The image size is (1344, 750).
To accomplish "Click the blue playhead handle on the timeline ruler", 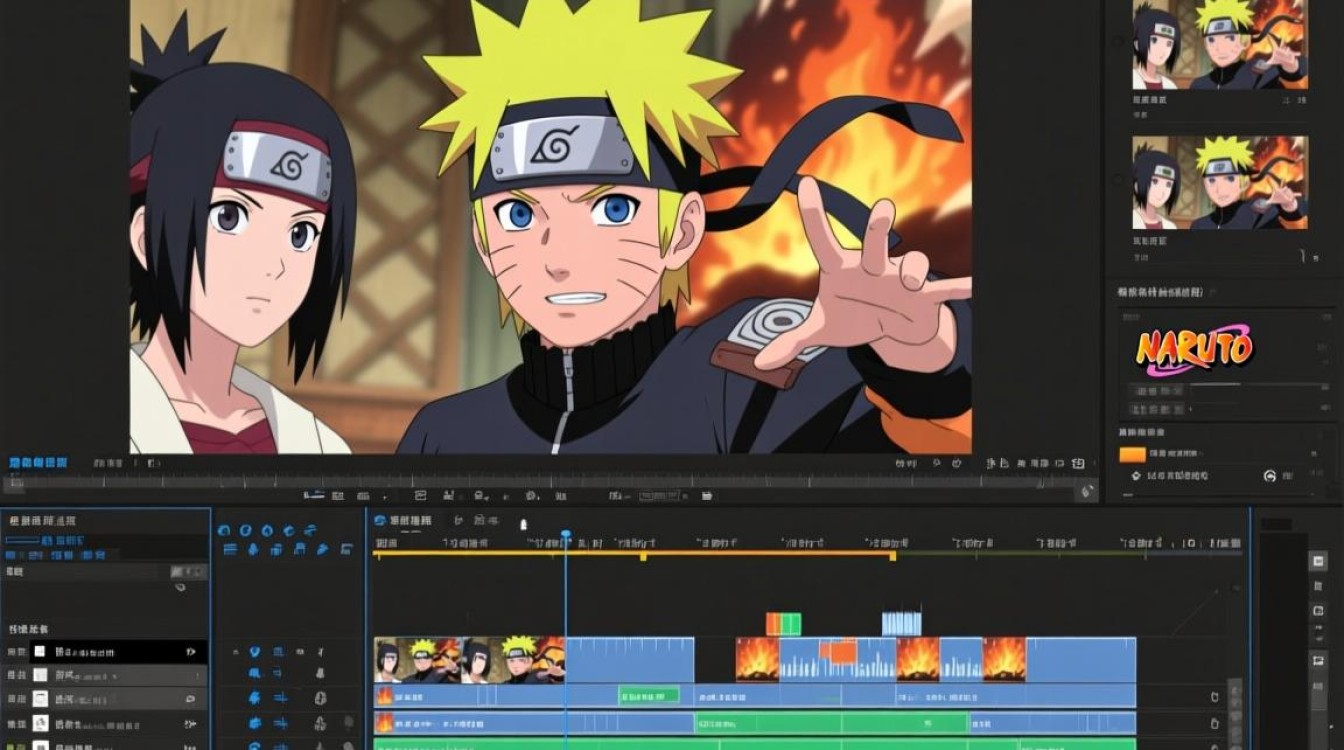I will [565, 535].
